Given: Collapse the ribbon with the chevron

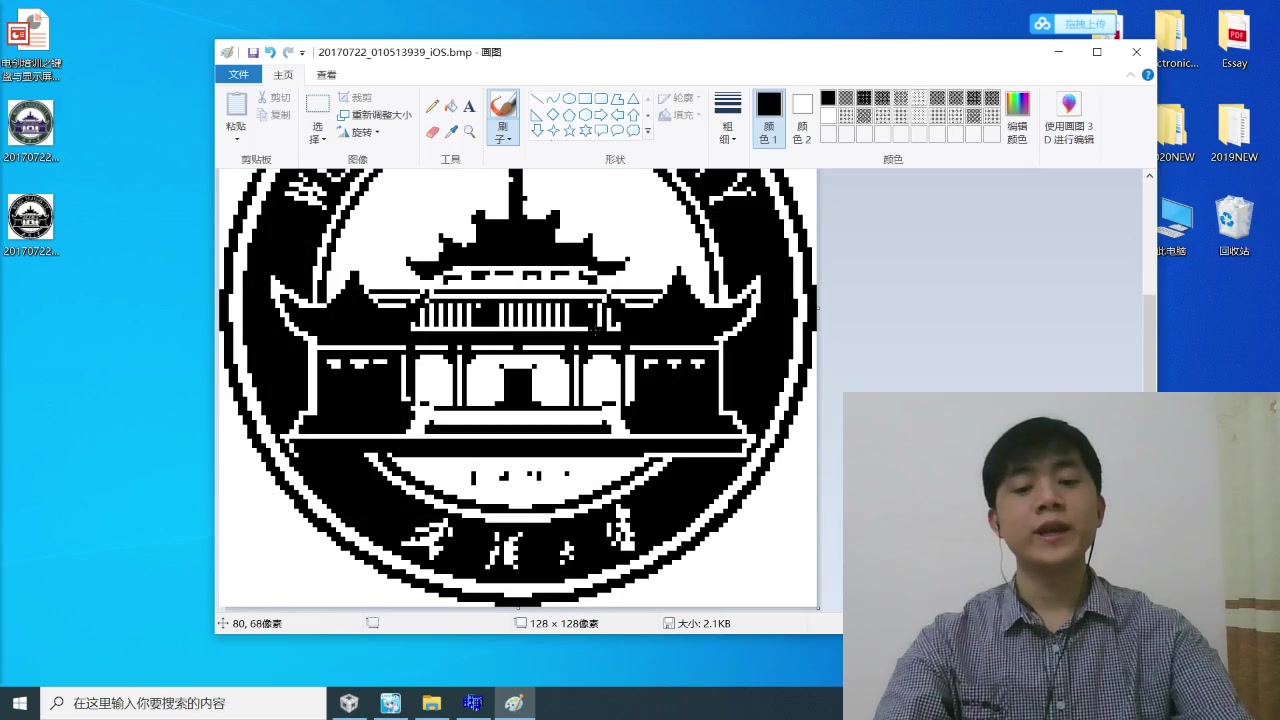Looking at the screenshot, I should tap(1131, 75).
